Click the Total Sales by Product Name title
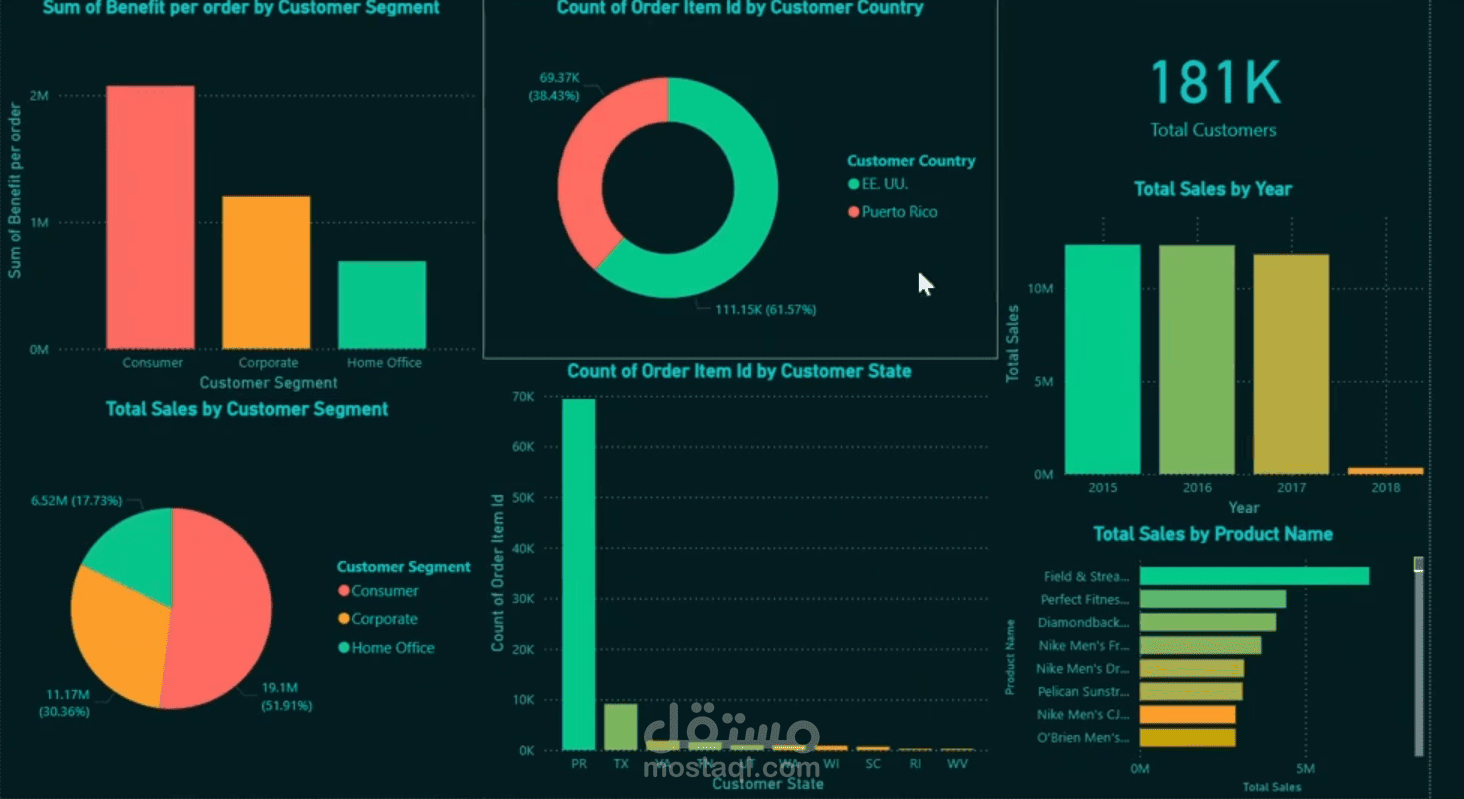The width and height of the screenshot is (1464, 799). point(1213,534)
